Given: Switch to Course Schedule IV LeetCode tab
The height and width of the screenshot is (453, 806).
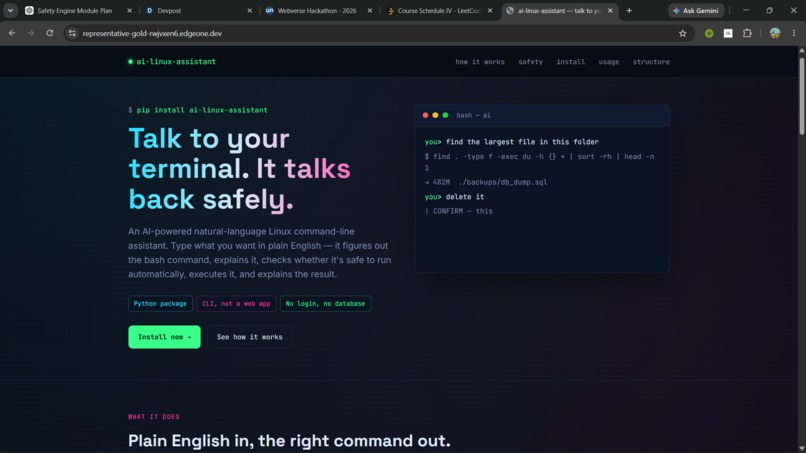Looking at the screenshot, I should pos(436,10).
